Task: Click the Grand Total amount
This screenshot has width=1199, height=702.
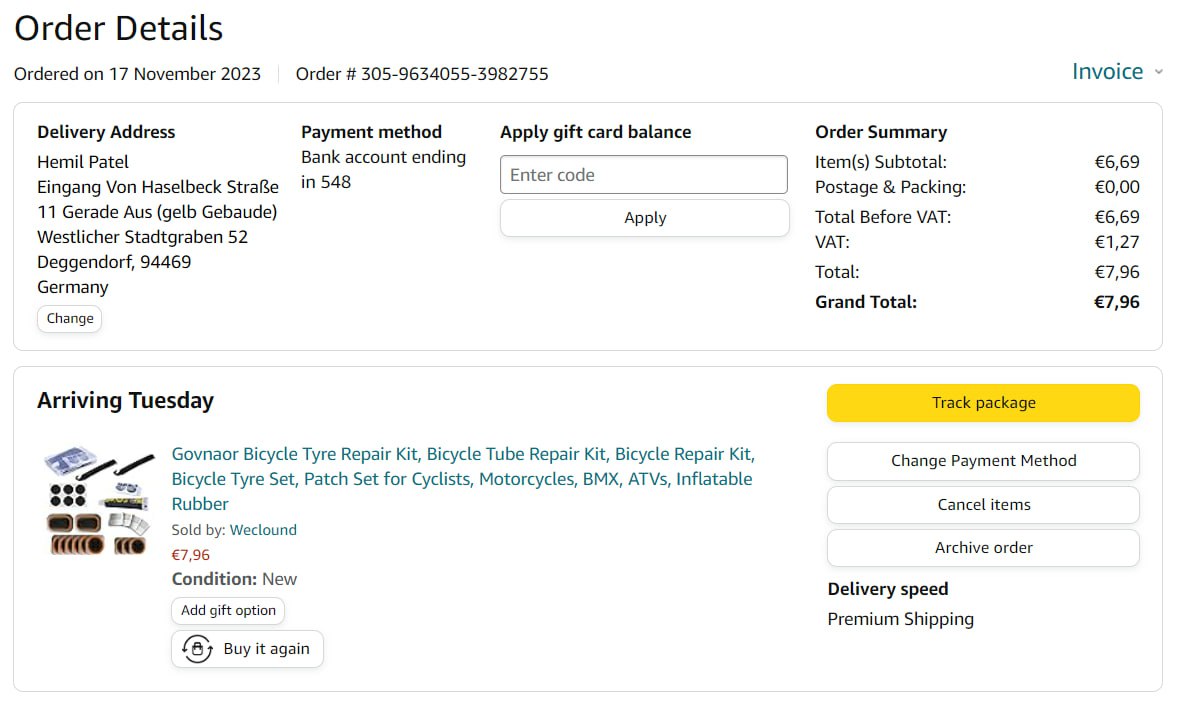Action: pos(1116,302)
